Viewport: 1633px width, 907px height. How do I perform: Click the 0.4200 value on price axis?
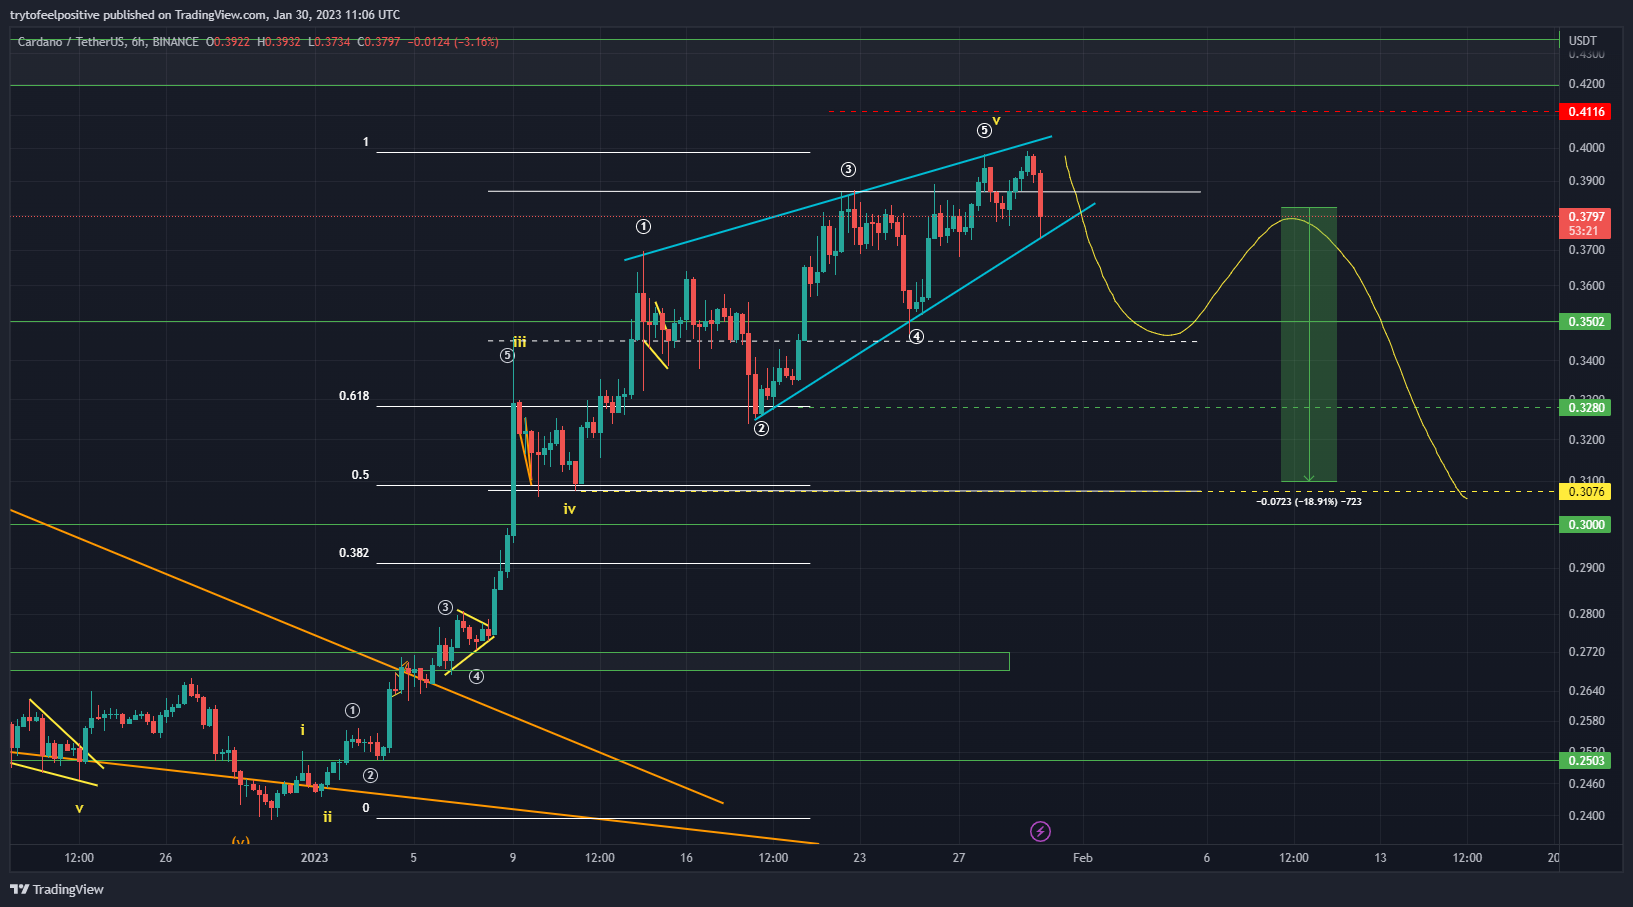coord(1586,84)
